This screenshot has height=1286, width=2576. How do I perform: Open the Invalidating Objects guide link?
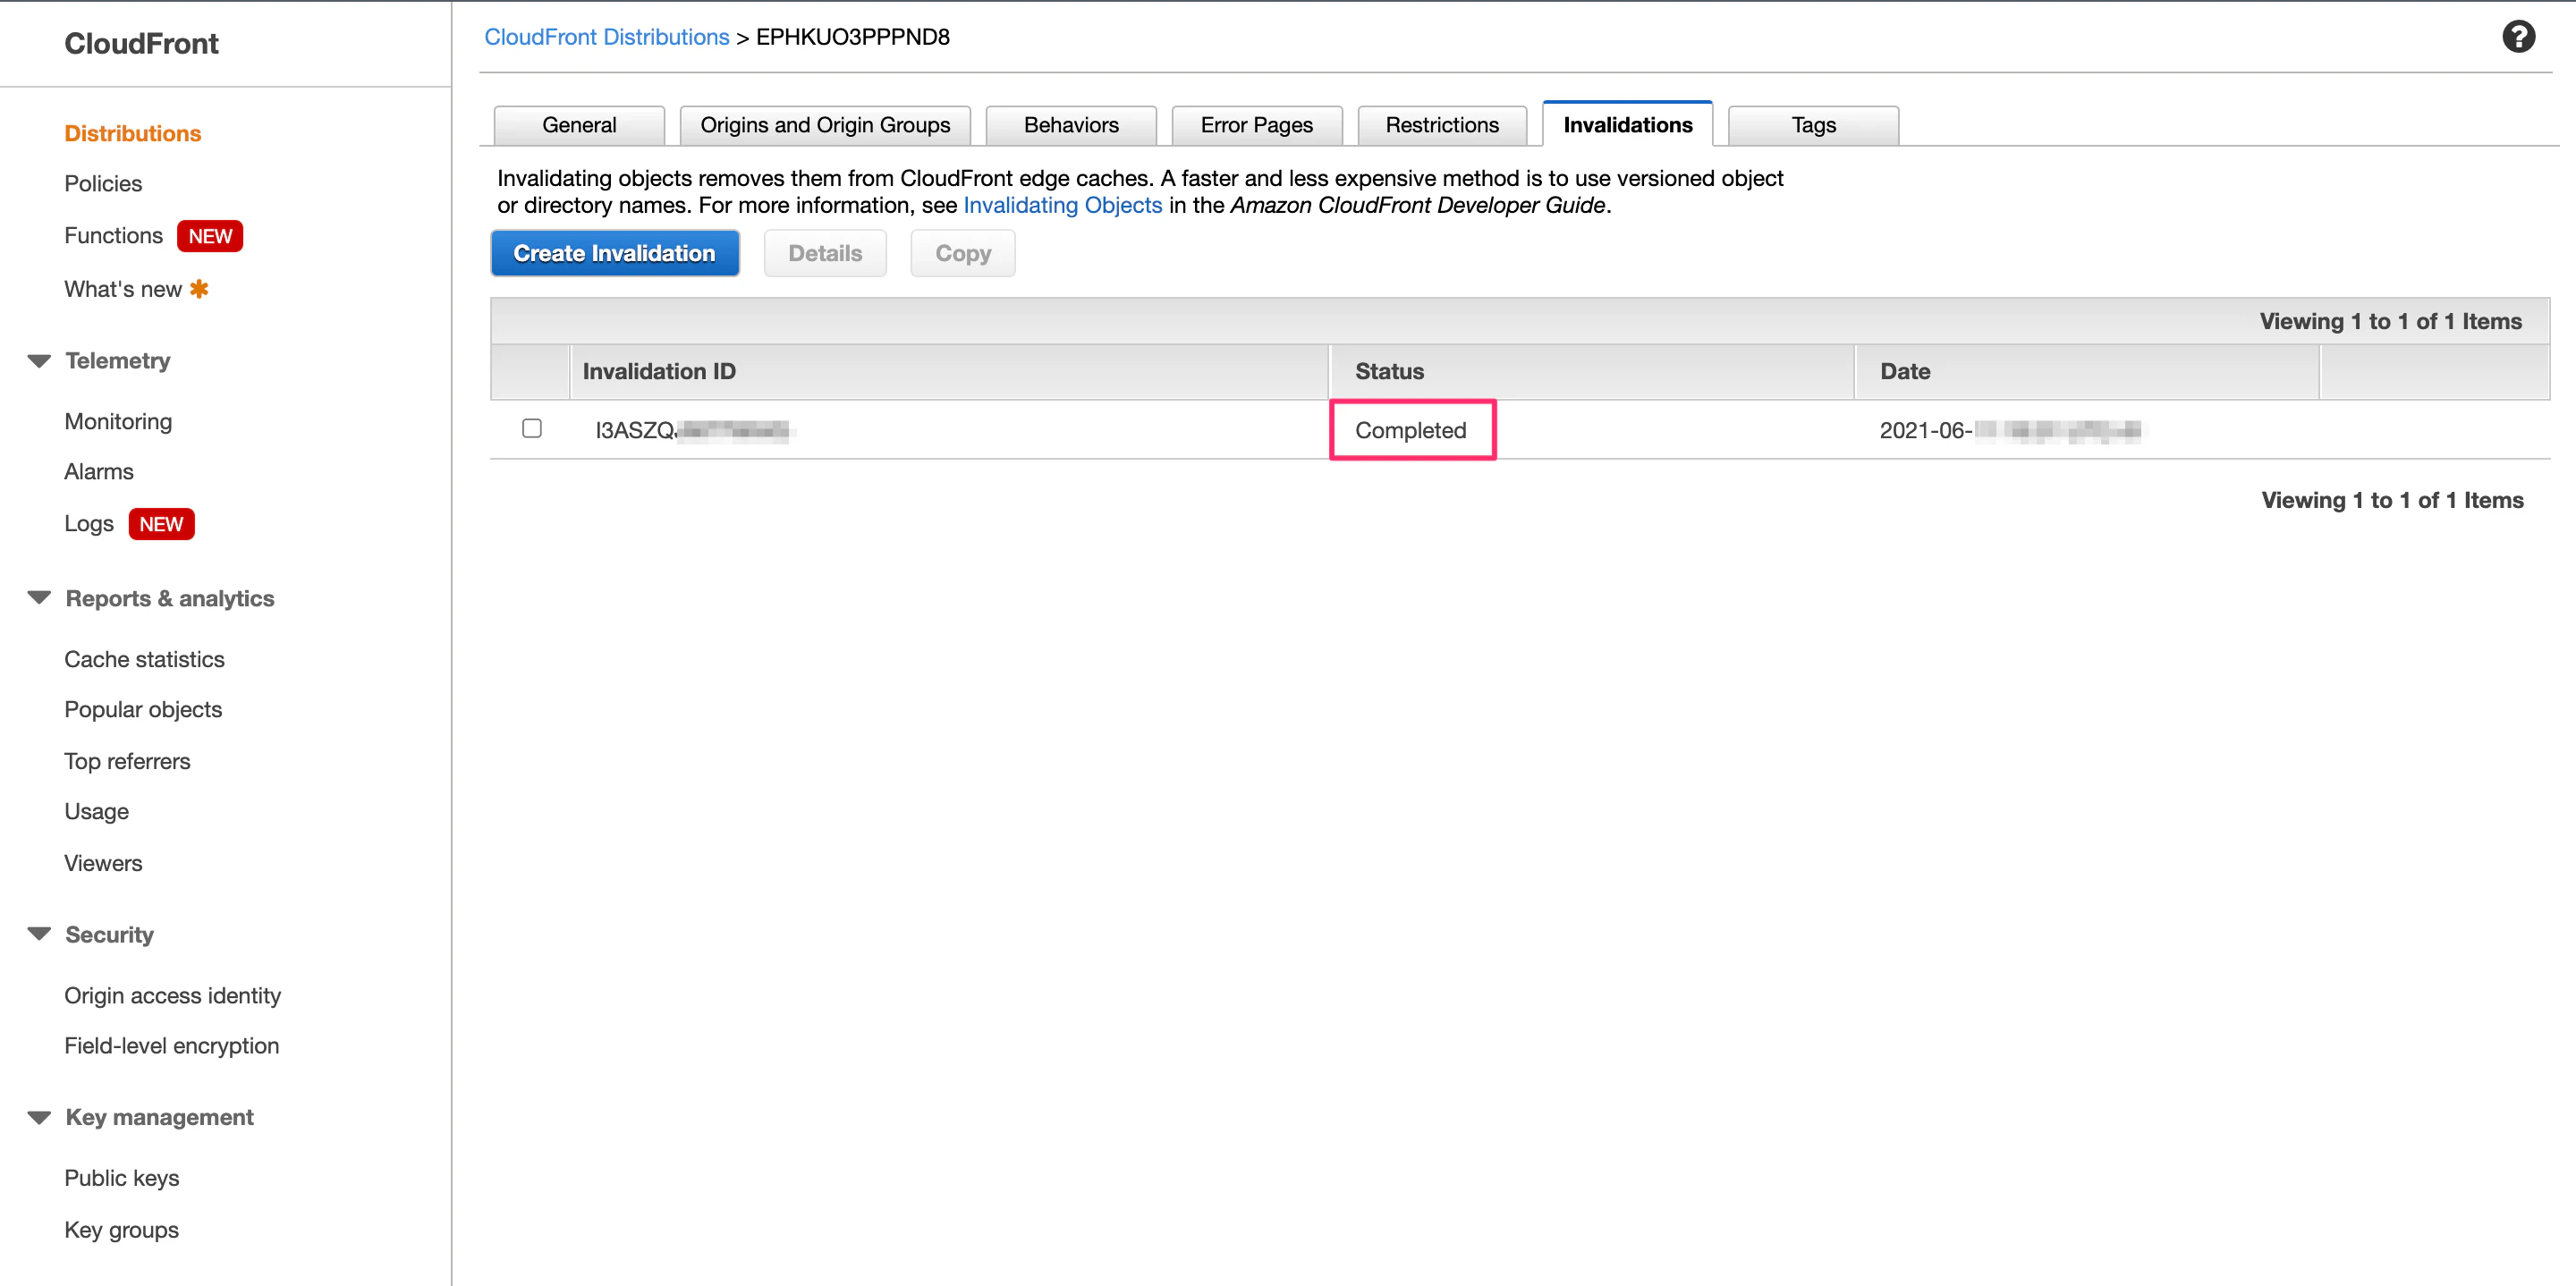(1062, 205)
